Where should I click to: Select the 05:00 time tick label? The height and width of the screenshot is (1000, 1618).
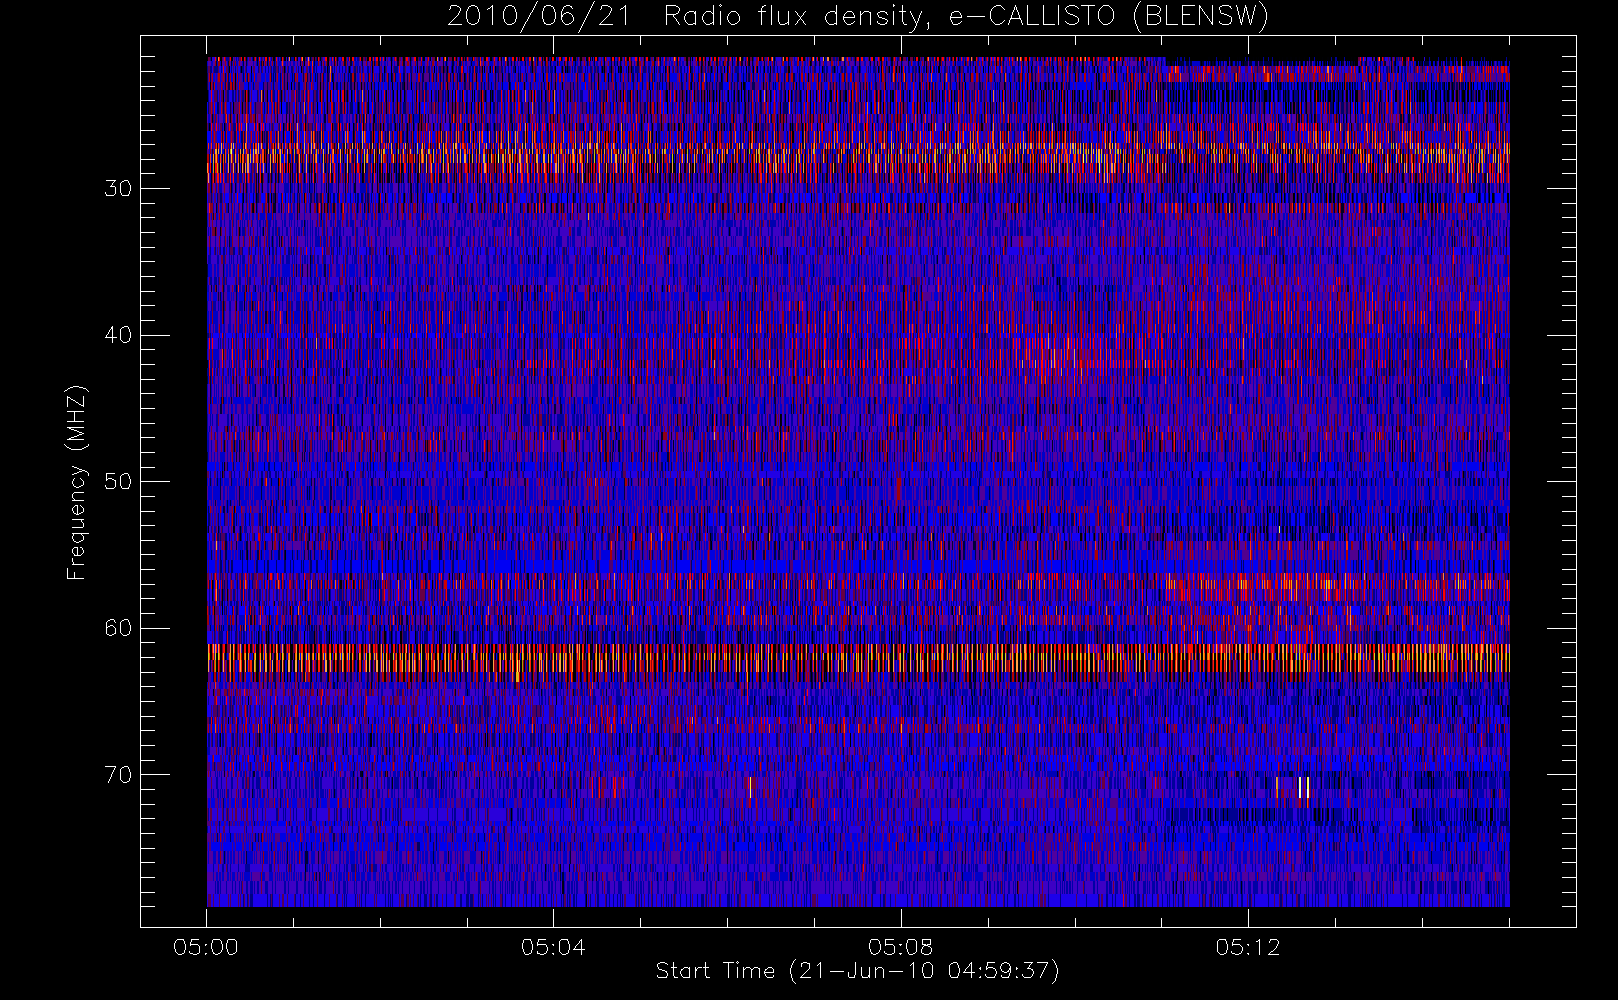[206, 947]
